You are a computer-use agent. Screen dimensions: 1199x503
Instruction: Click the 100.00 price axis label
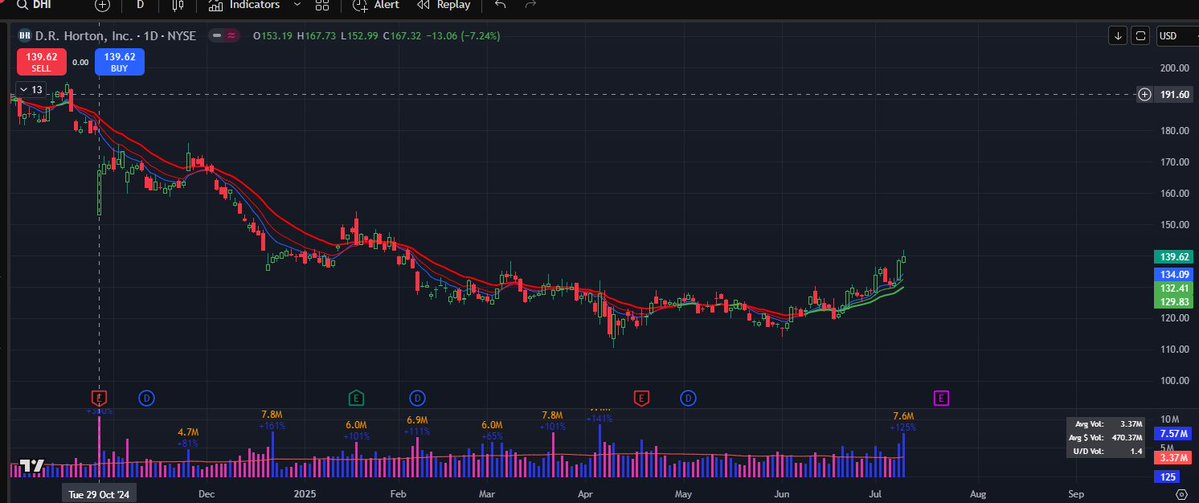(1174, 381)
